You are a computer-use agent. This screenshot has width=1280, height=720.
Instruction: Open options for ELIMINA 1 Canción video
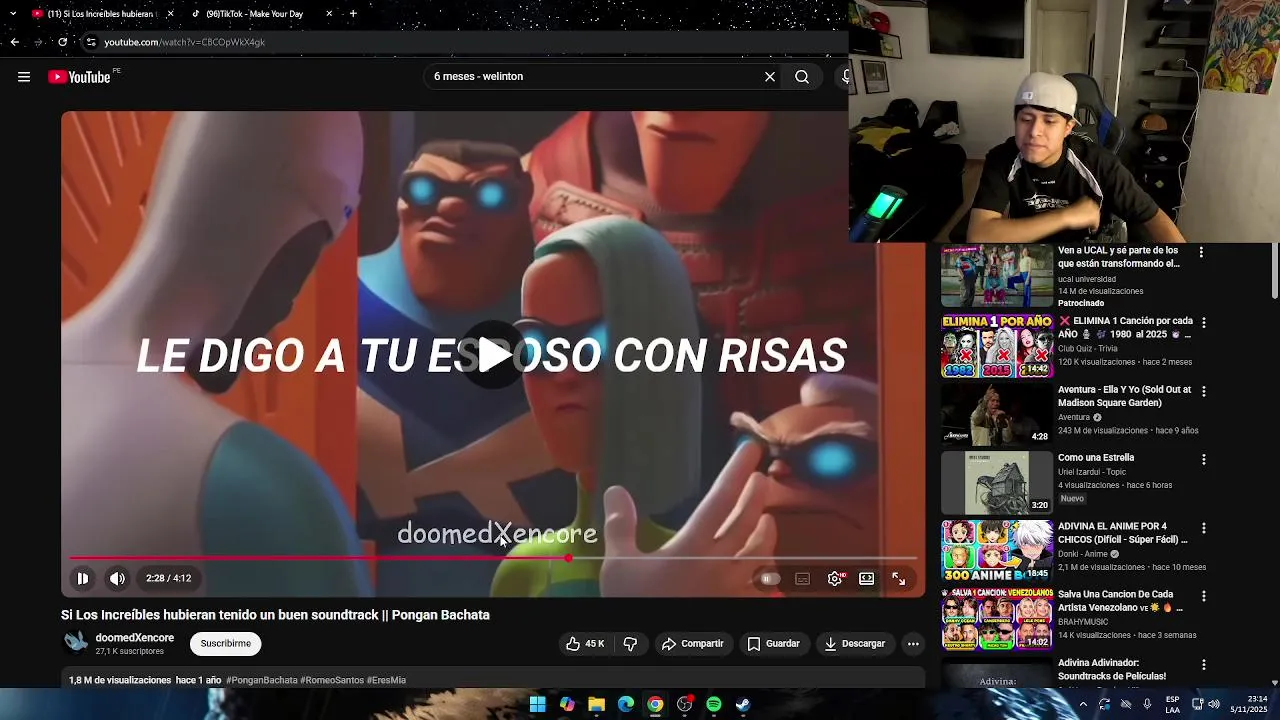tap(1203, 323)
